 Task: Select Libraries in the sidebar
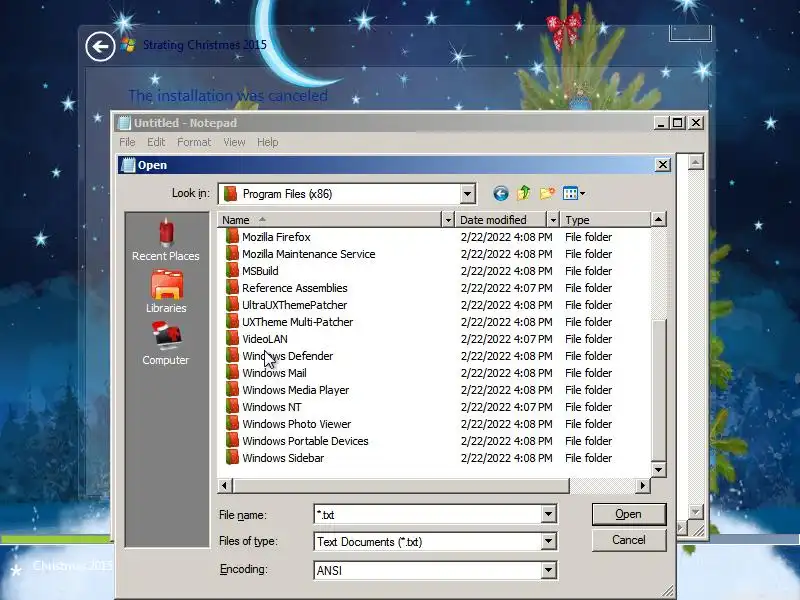(x=166, y=291)
